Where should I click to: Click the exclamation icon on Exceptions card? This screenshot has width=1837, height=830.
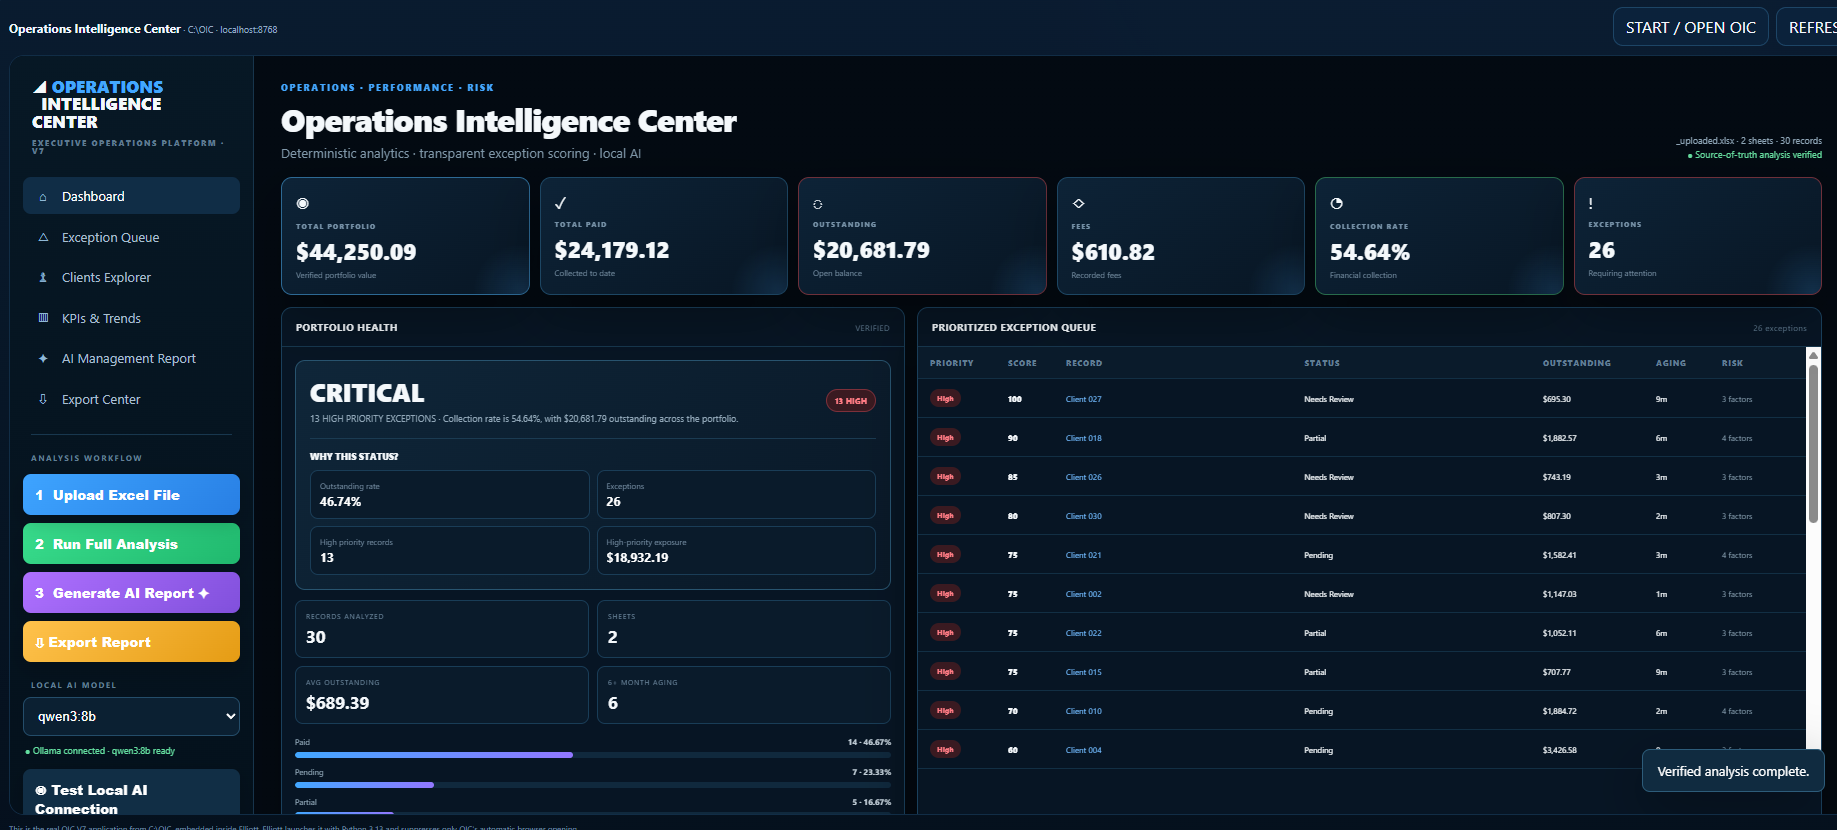1591,204
